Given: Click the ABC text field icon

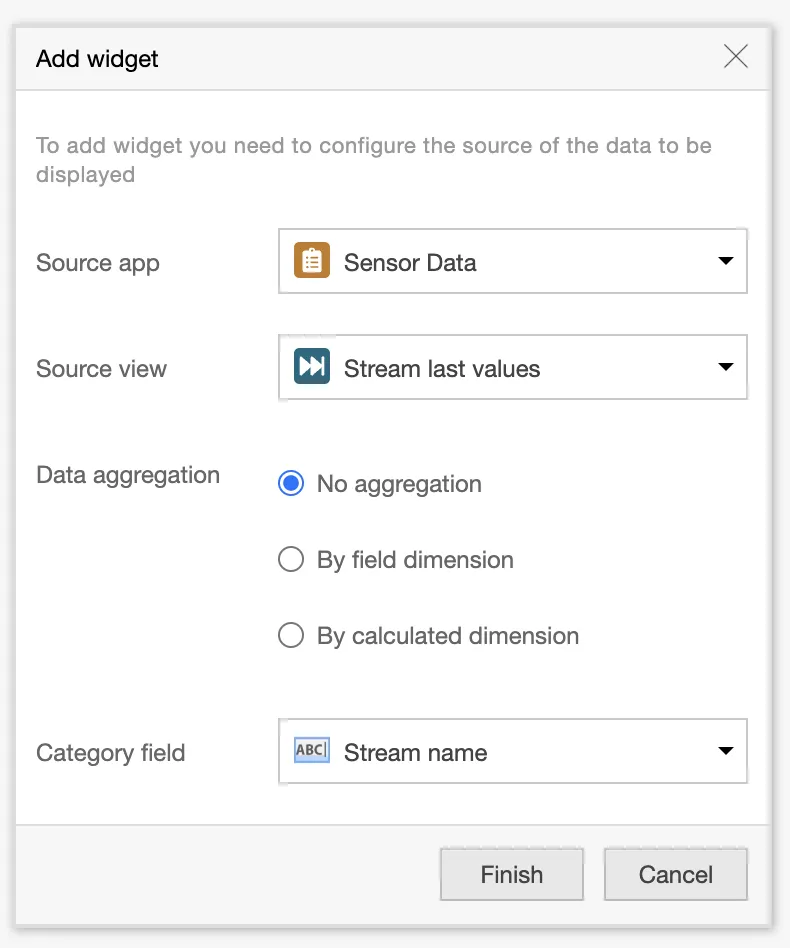Looking at the screenshot, I should (x=311, y=751).
